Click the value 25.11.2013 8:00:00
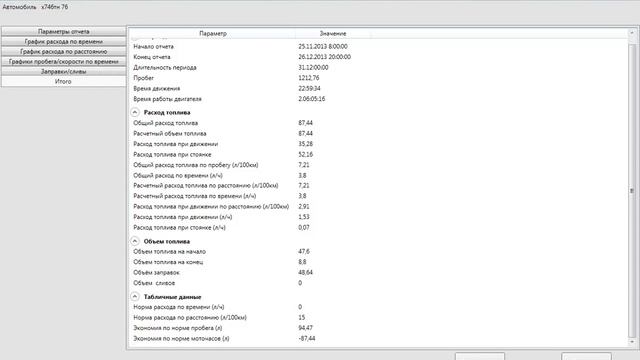This screenshot has height=360, width=640. tap(323, 47)
